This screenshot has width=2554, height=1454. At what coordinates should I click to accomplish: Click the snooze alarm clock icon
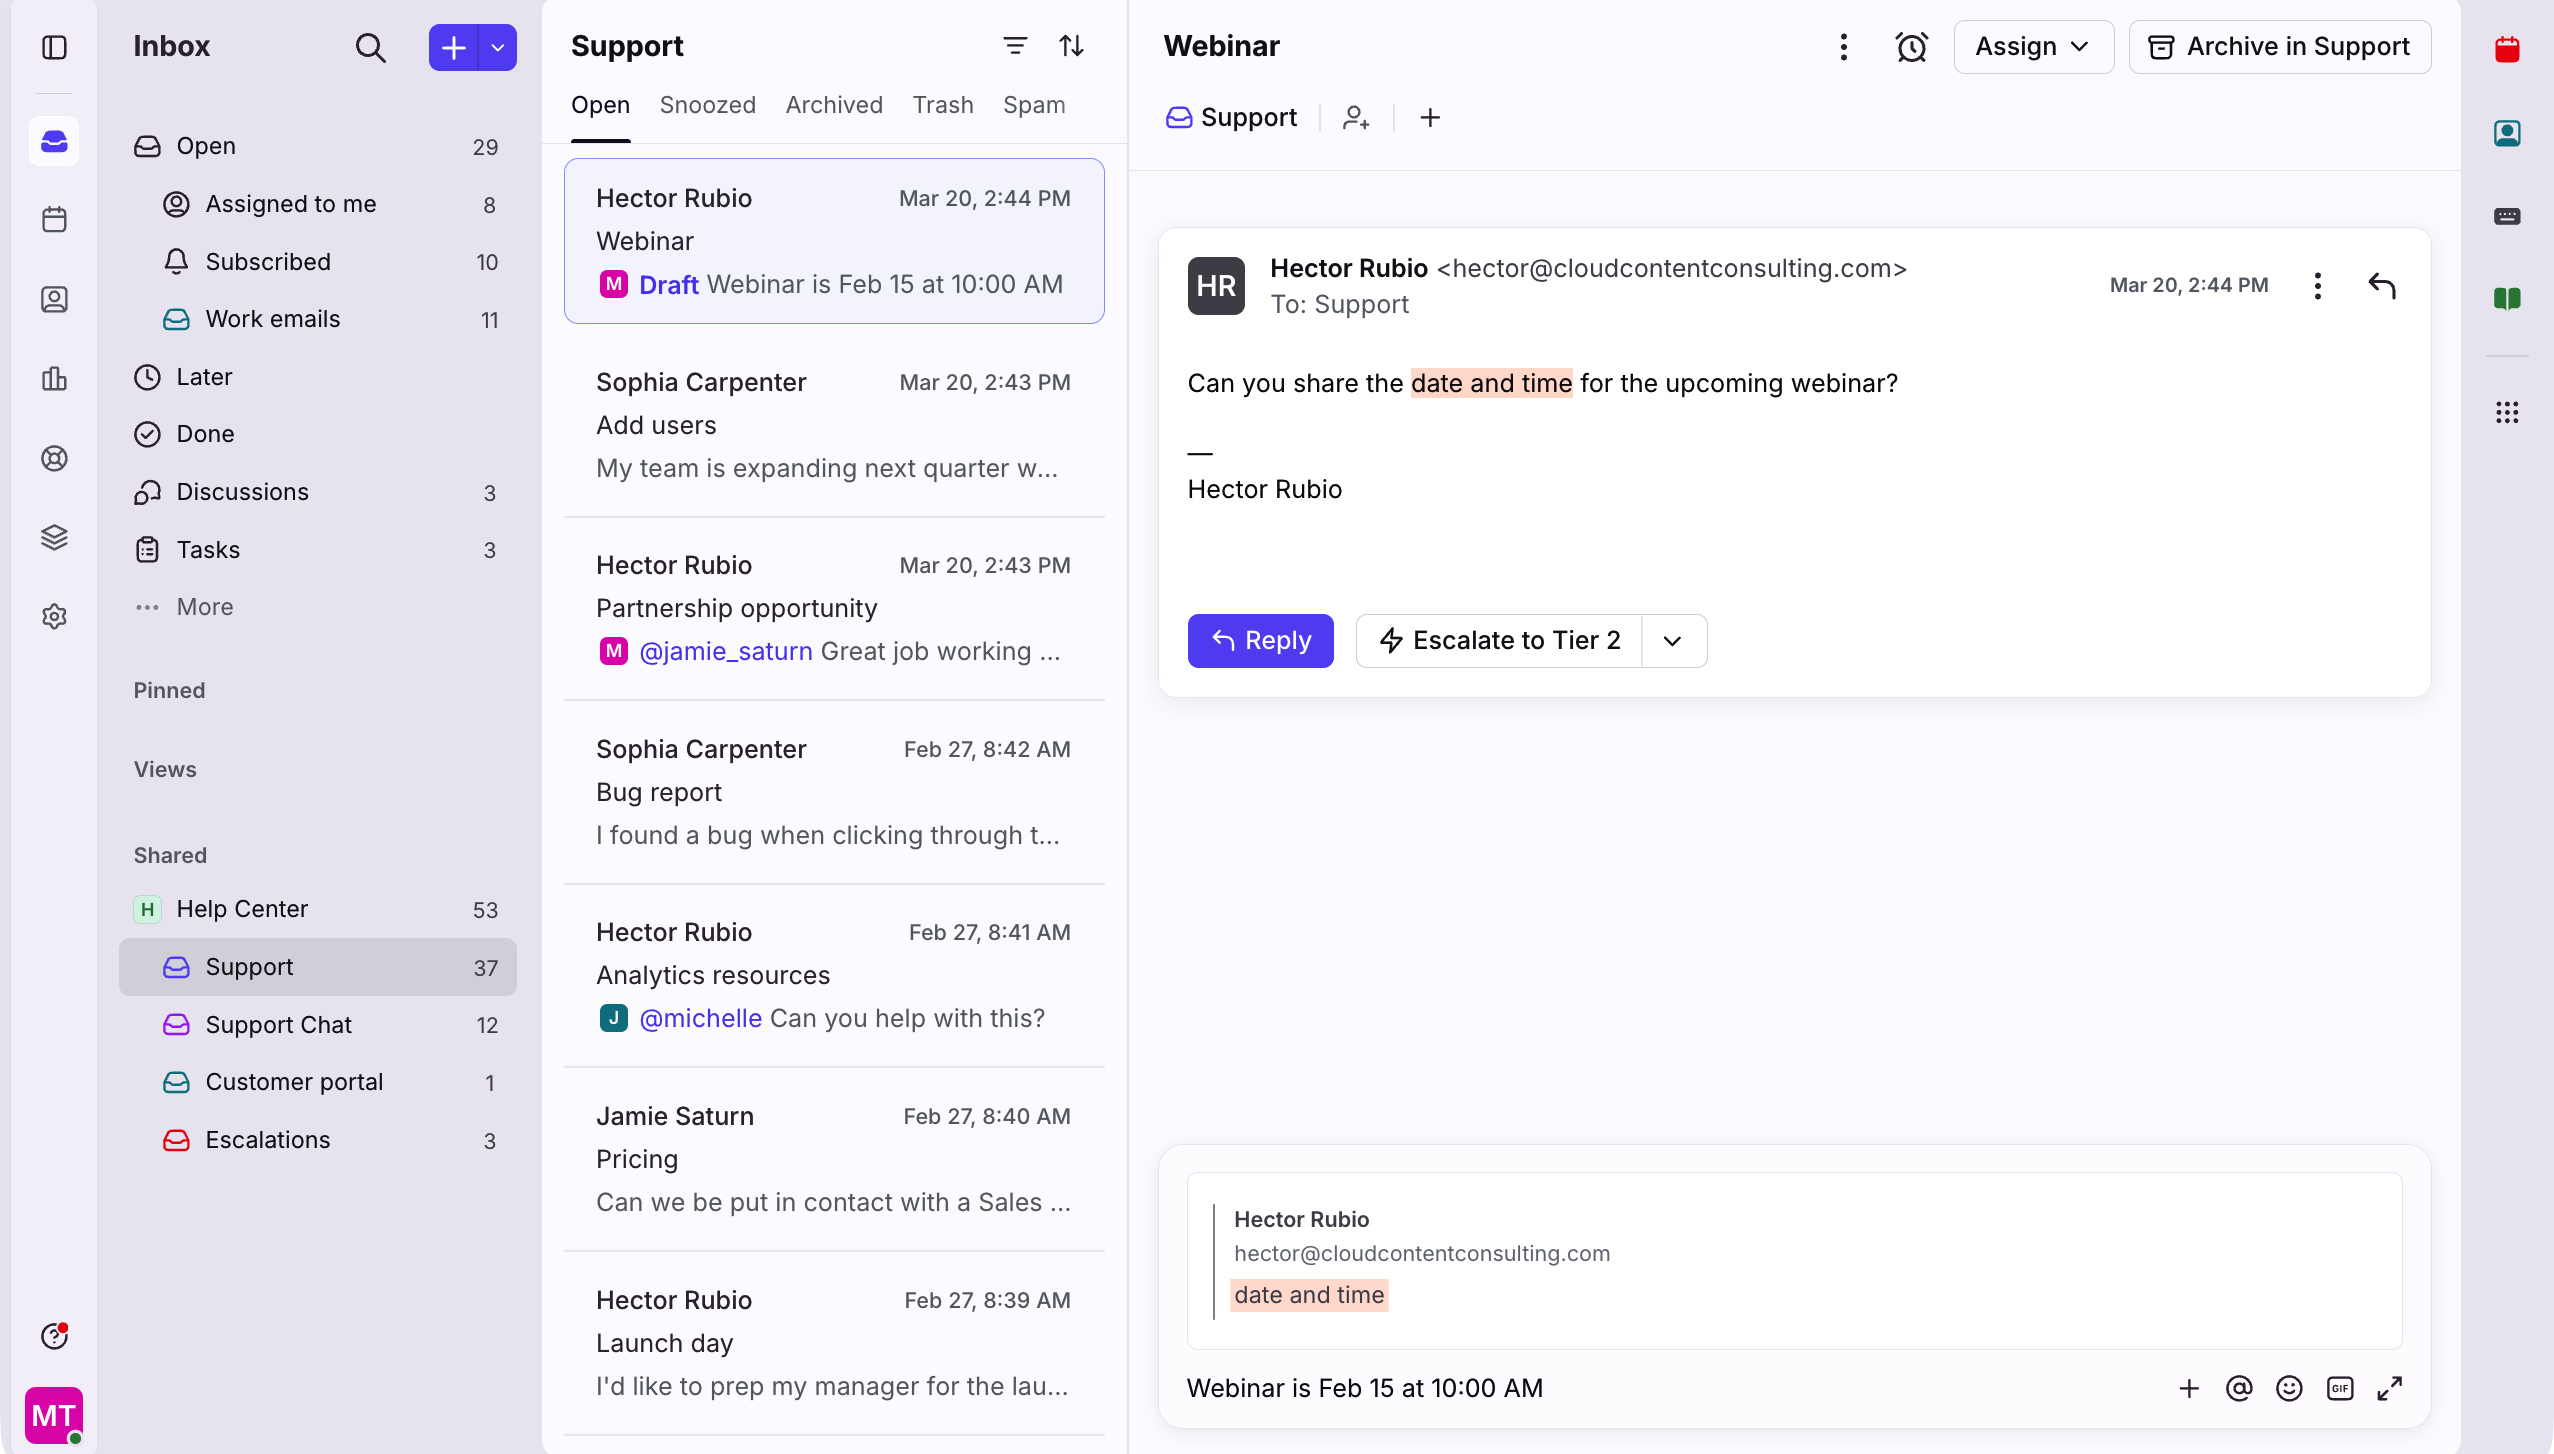pyautogui.click(x=1911, y=47)
